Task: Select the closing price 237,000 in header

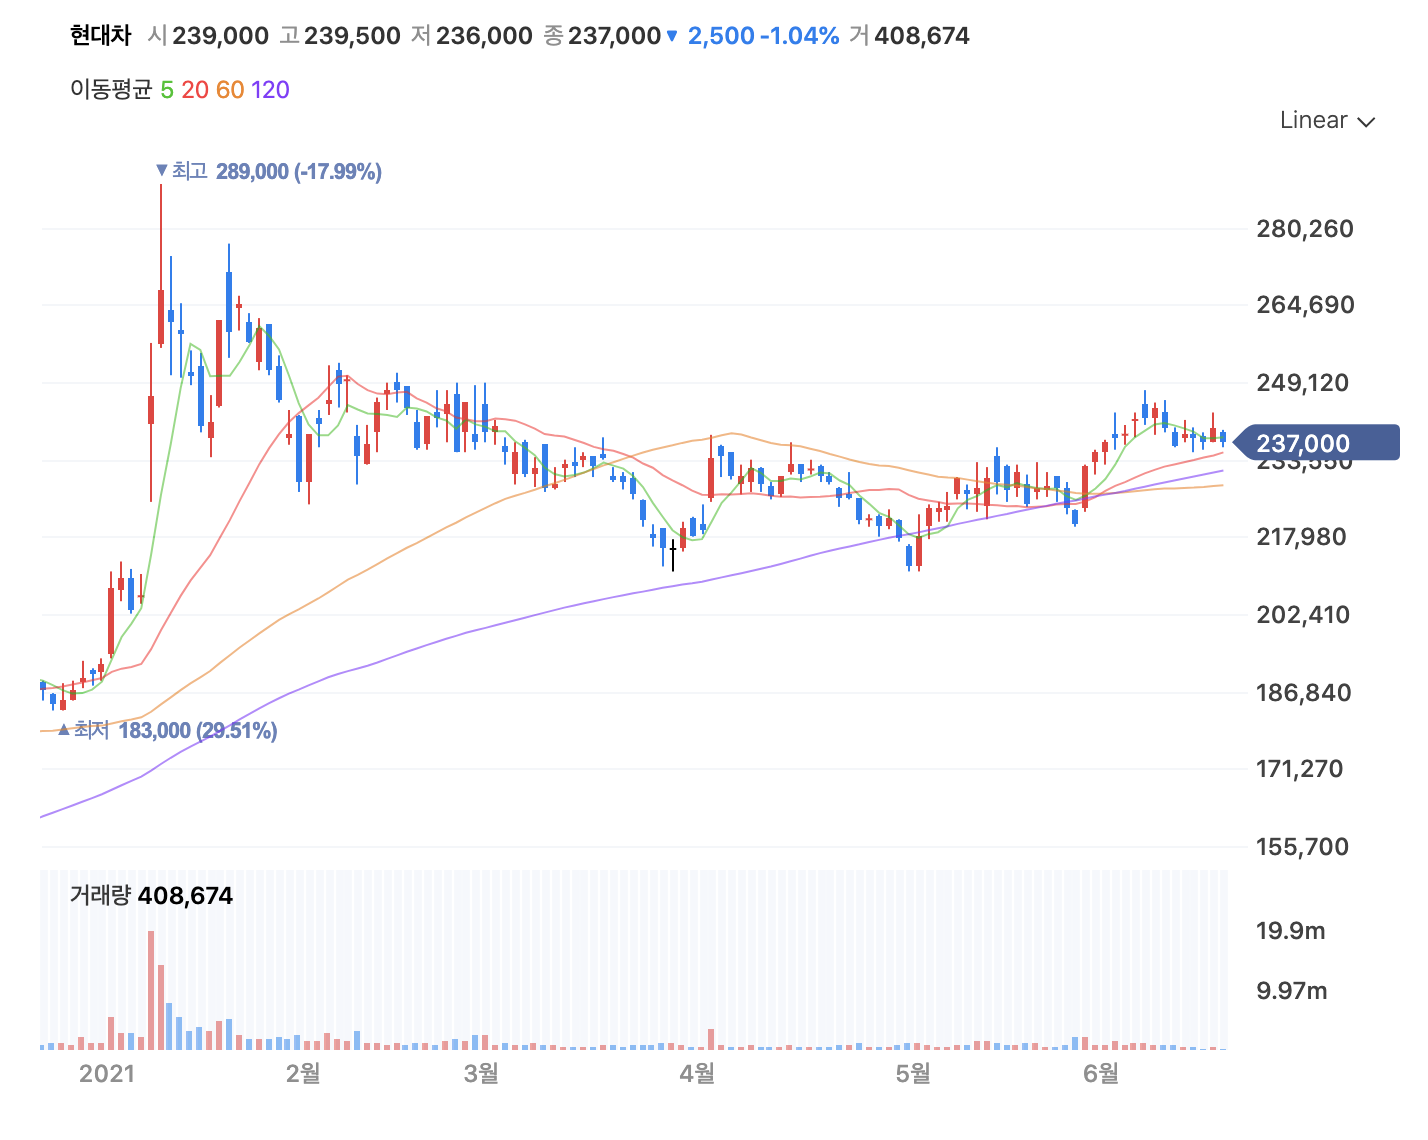Action: point(614,36)
